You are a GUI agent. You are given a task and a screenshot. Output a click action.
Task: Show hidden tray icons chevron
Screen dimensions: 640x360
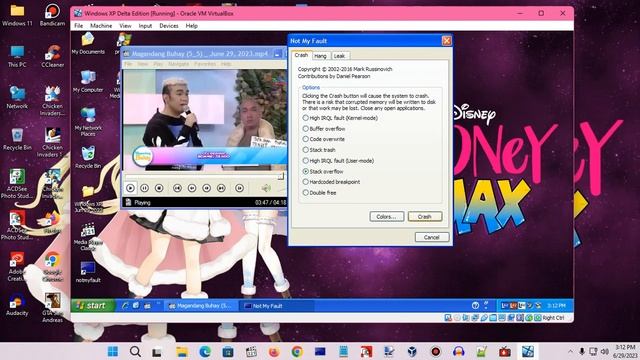point(570,351)
